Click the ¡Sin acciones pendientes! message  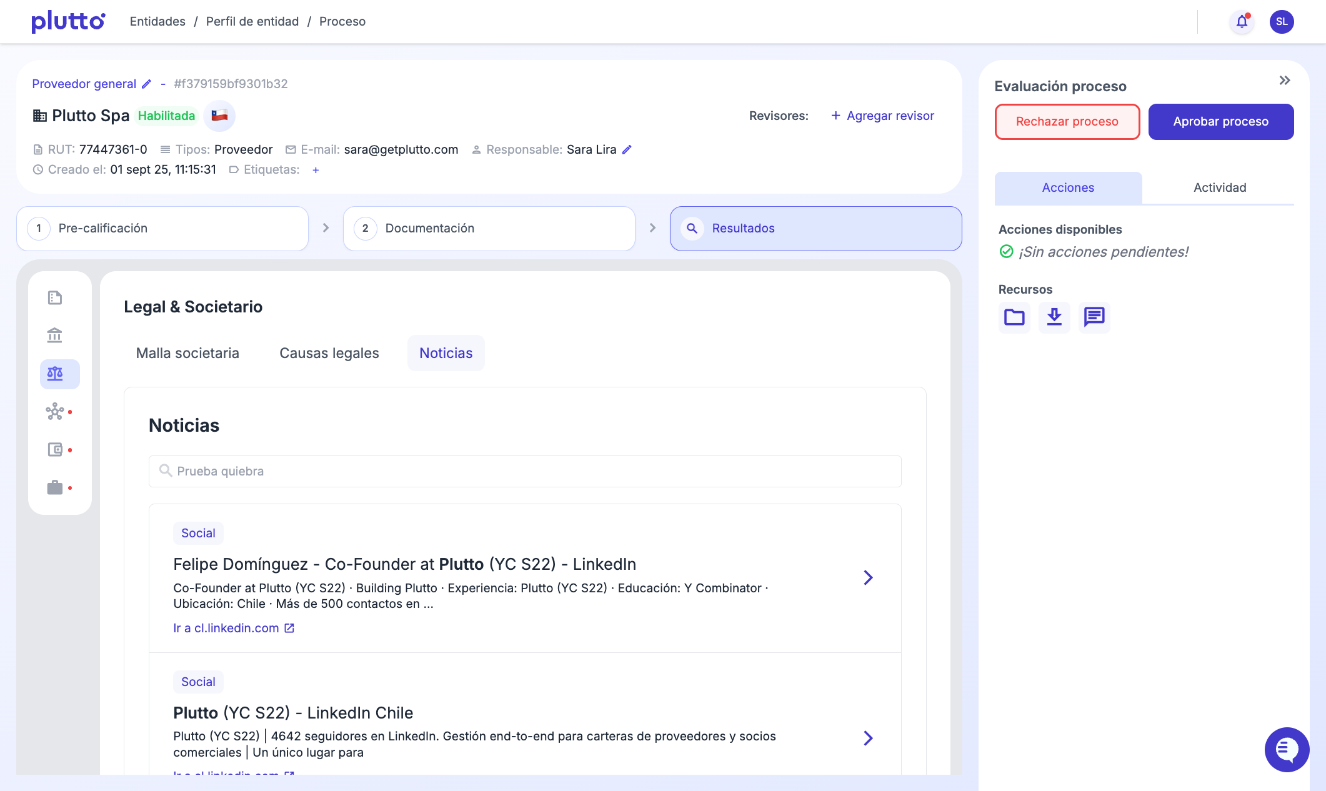(x=1104, y=252)
